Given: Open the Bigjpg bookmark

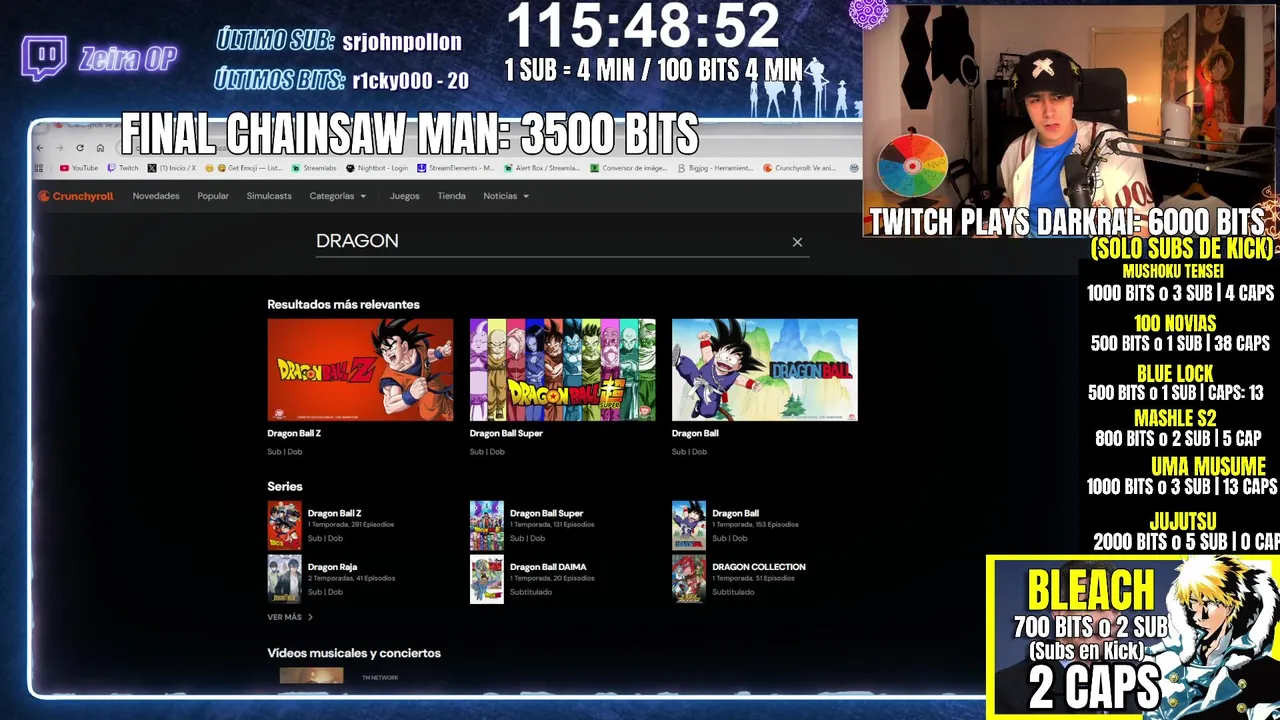Looking at the screenshot, I should (x=716, y=168).
